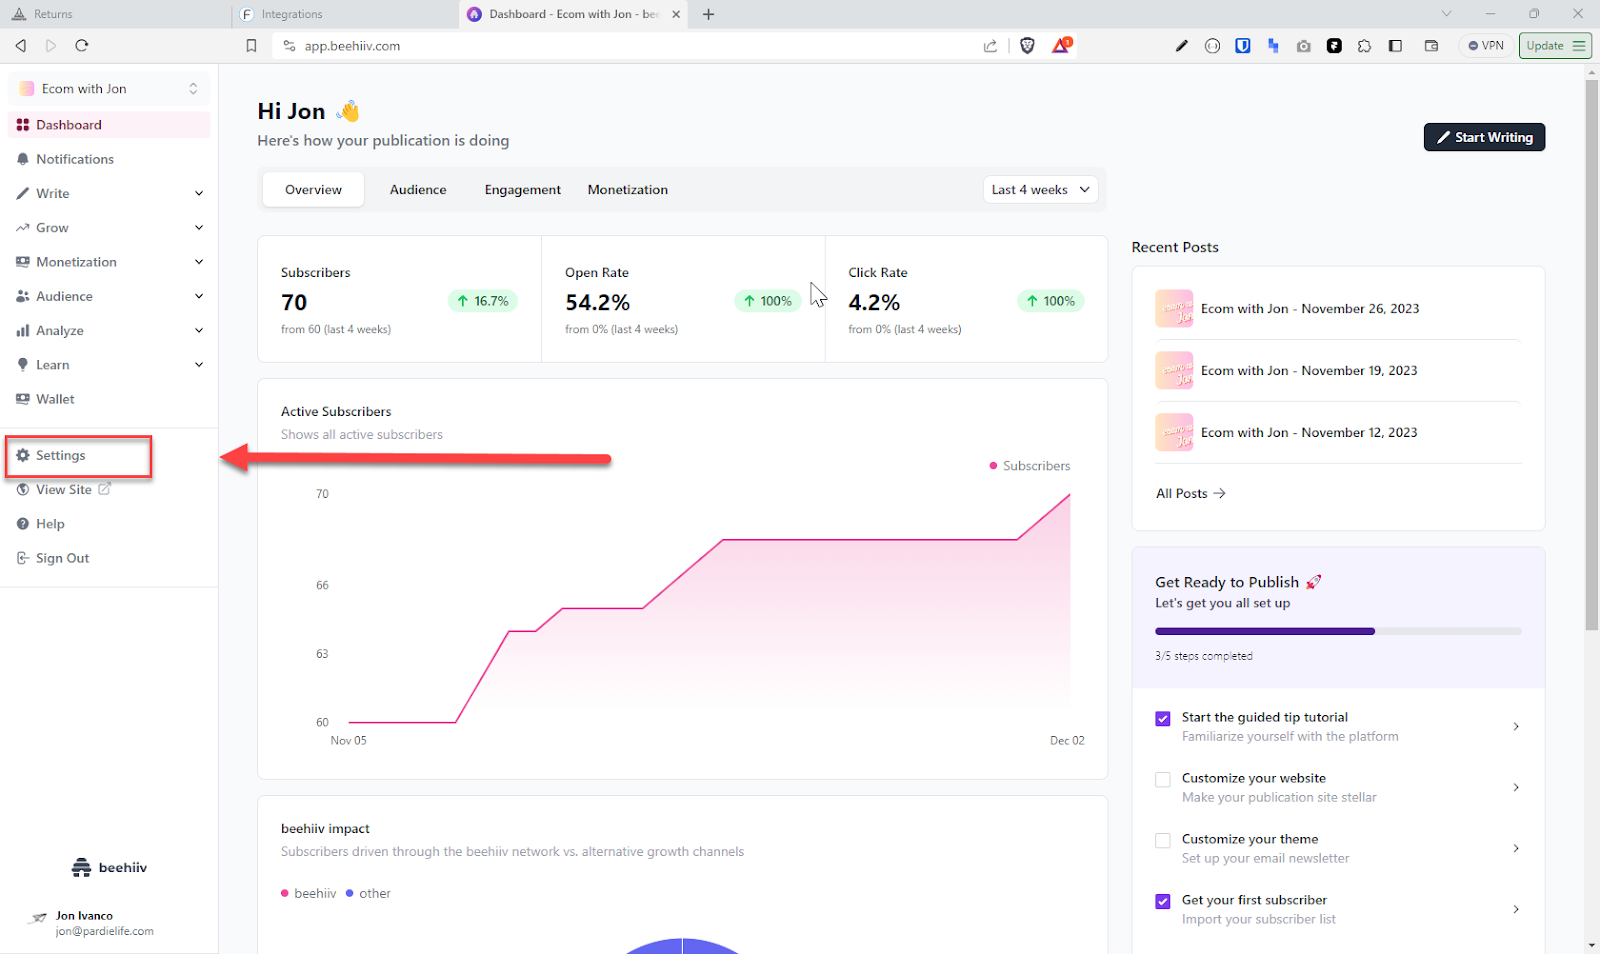Image resolution: width=1600 pixels, height=954 pixels.
Task: Click the Start Writing button
Action: [x=1484, y=137]
